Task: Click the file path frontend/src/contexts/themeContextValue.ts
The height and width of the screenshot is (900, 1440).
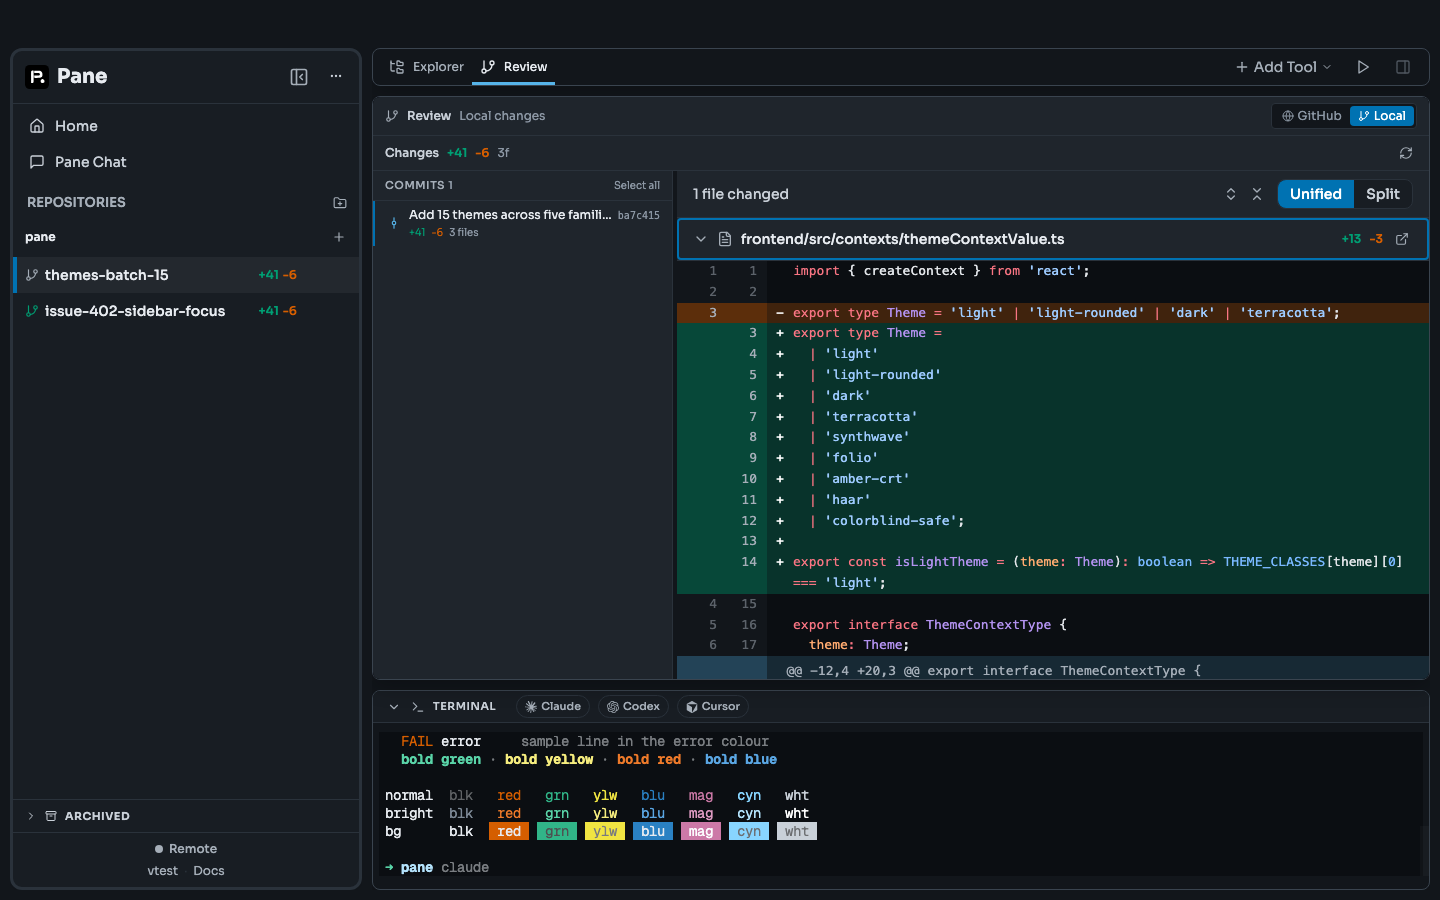Action: click(x=902, y=239)
